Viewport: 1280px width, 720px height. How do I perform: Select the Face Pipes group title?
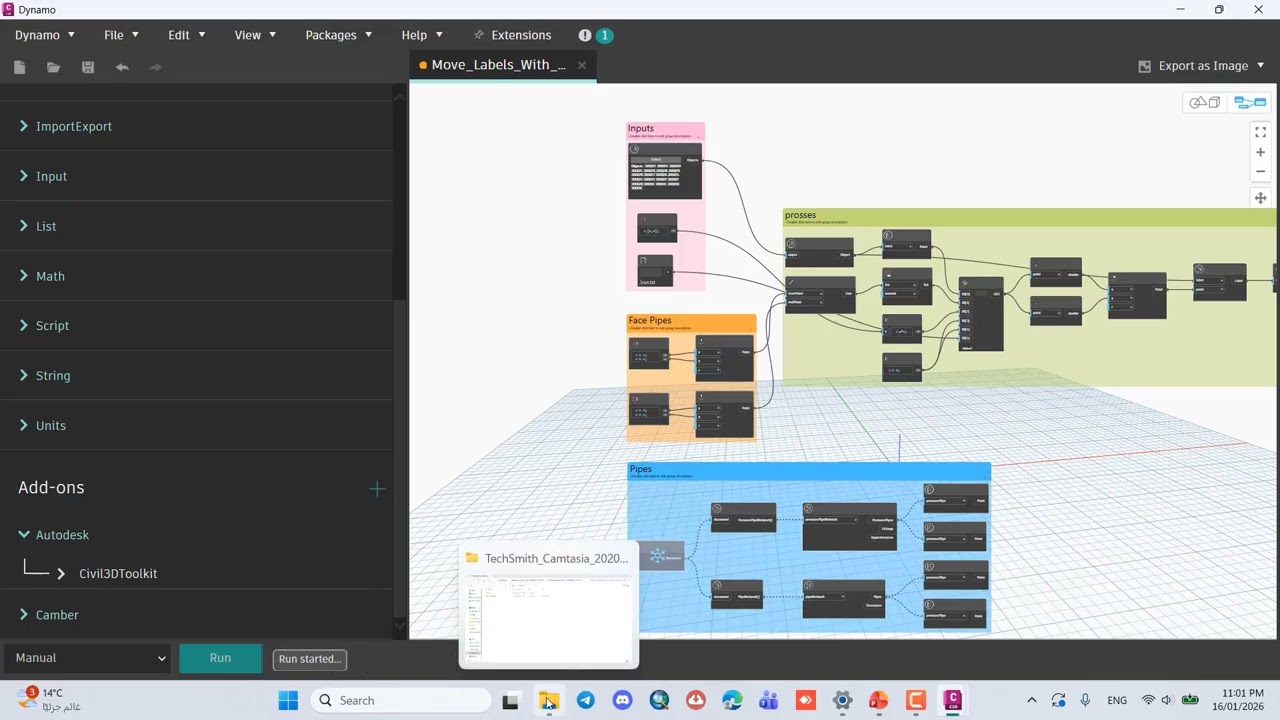(650, 320)
